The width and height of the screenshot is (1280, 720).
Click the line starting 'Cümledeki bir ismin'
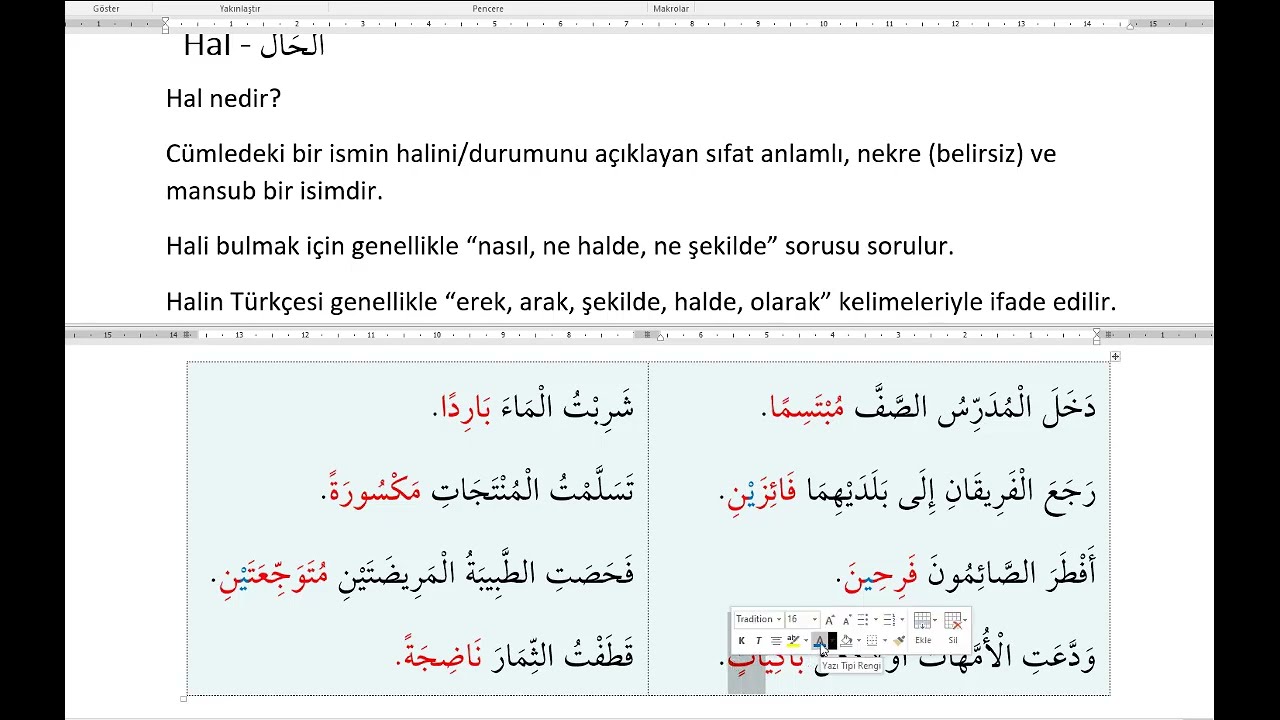pos(611,154)
